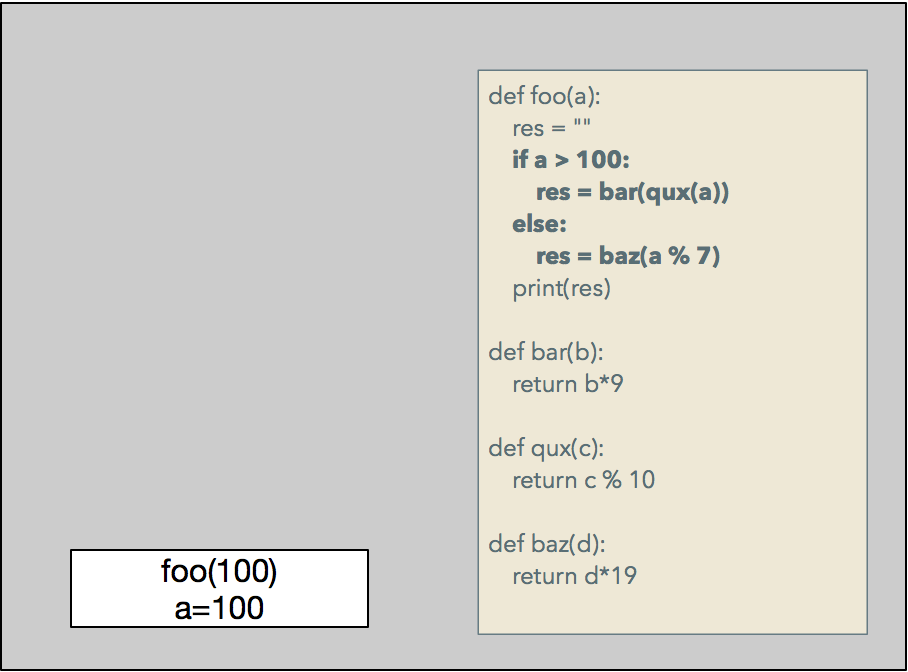
Task: Click the "100" in the if condition
Action: pyautogui.click(x=598, y=160)
